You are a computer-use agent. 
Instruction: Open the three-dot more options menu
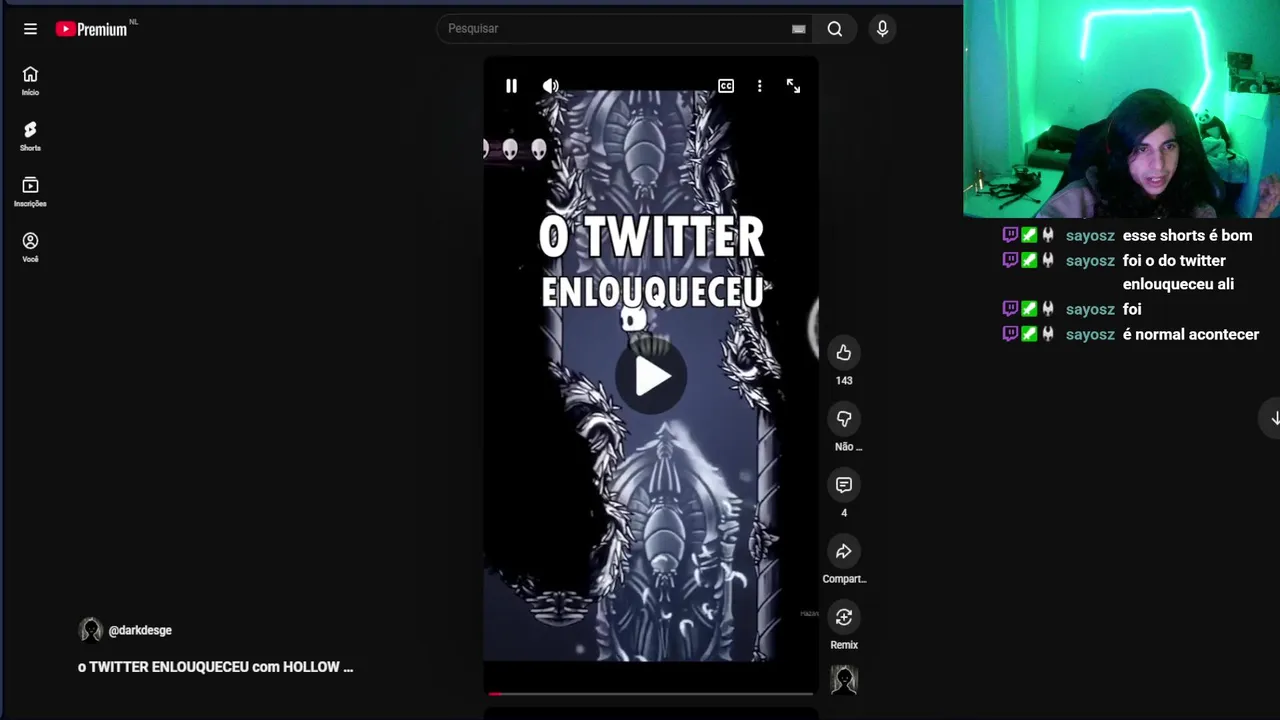(760, 86)
